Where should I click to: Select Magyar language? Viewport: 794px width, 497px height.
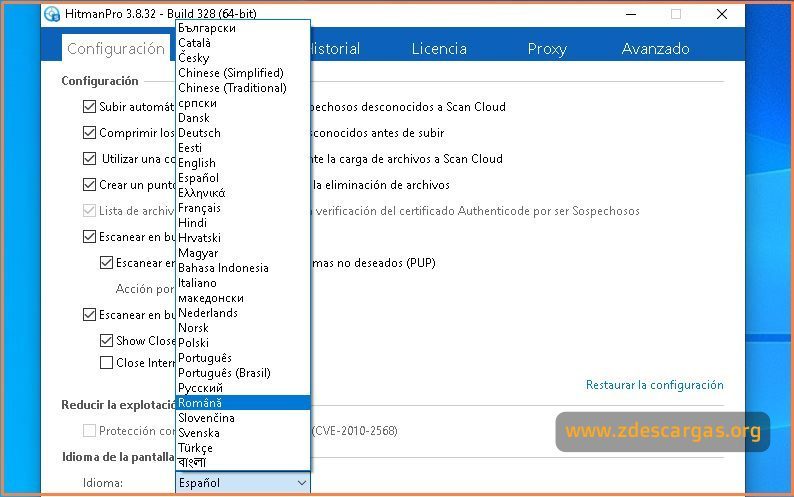click(x=243, y=253)
